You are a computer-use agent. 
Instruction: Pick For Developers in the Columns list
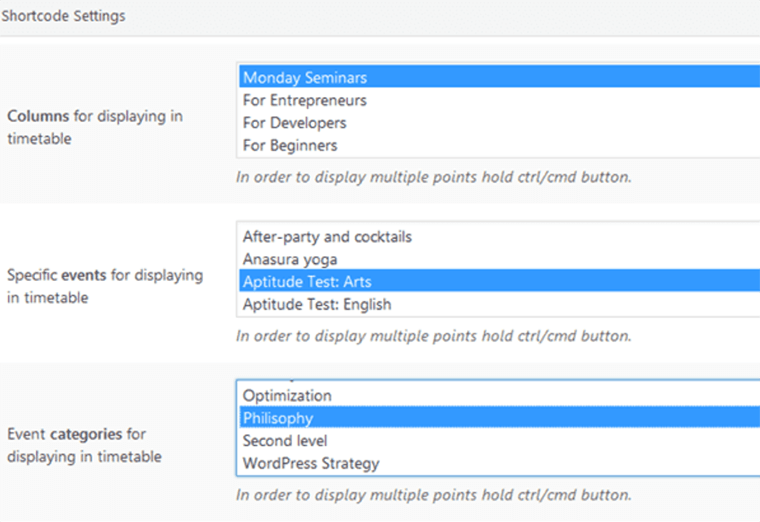click(295, 123)
